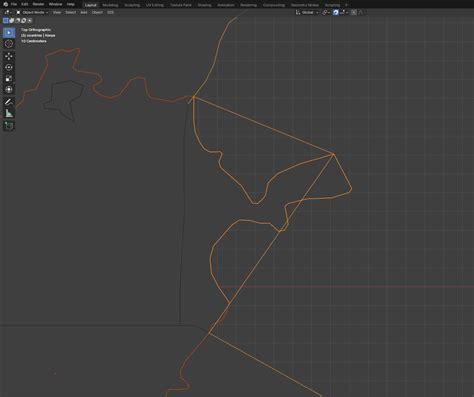This screenshot has width=474, height=397.
Task: Open the Help menu
Action: click(x=71, y=4)
